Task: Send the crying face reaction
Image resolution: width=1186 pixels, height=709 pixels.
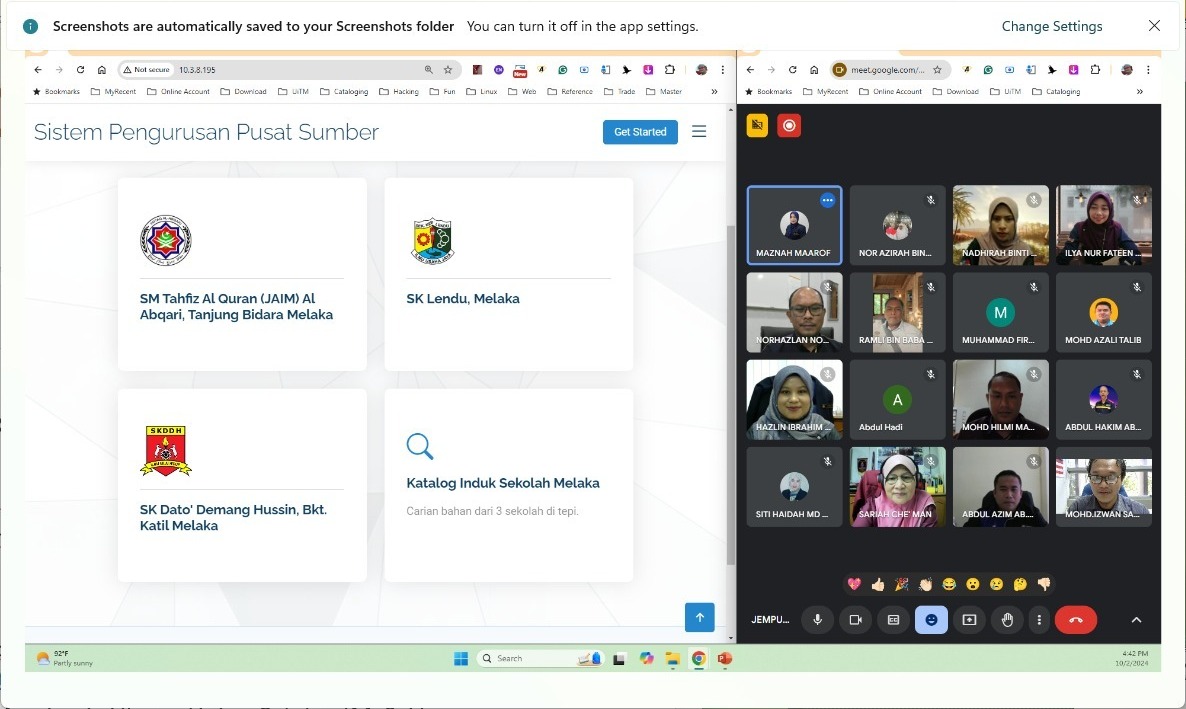Action: pos(996,584)
